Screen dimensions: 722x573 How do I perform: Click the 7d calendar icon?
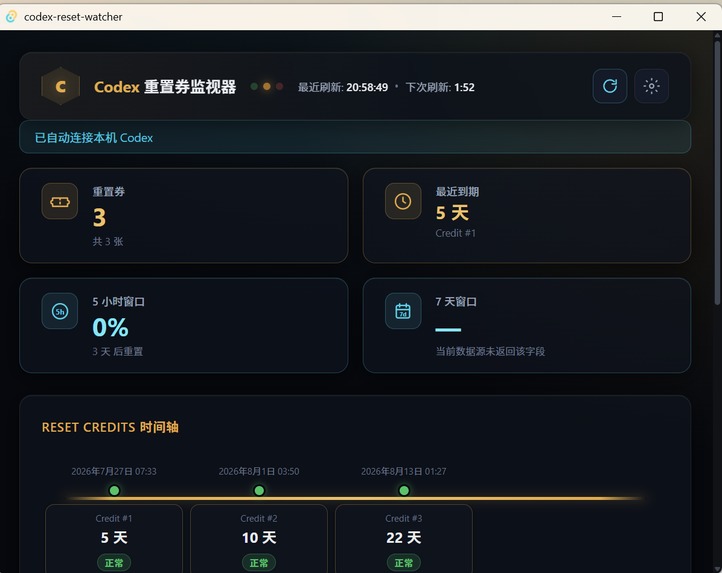(403, 311)
